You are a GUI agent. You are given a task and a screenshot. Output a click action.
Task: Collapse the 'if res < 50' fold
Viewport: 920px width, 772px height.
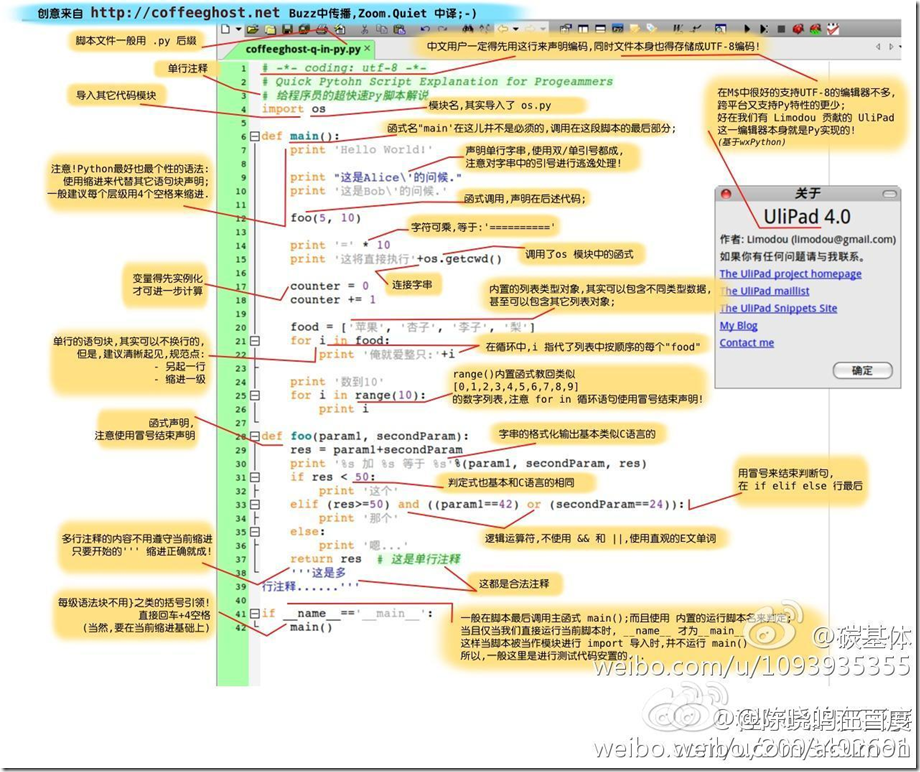tap(255, 477)
